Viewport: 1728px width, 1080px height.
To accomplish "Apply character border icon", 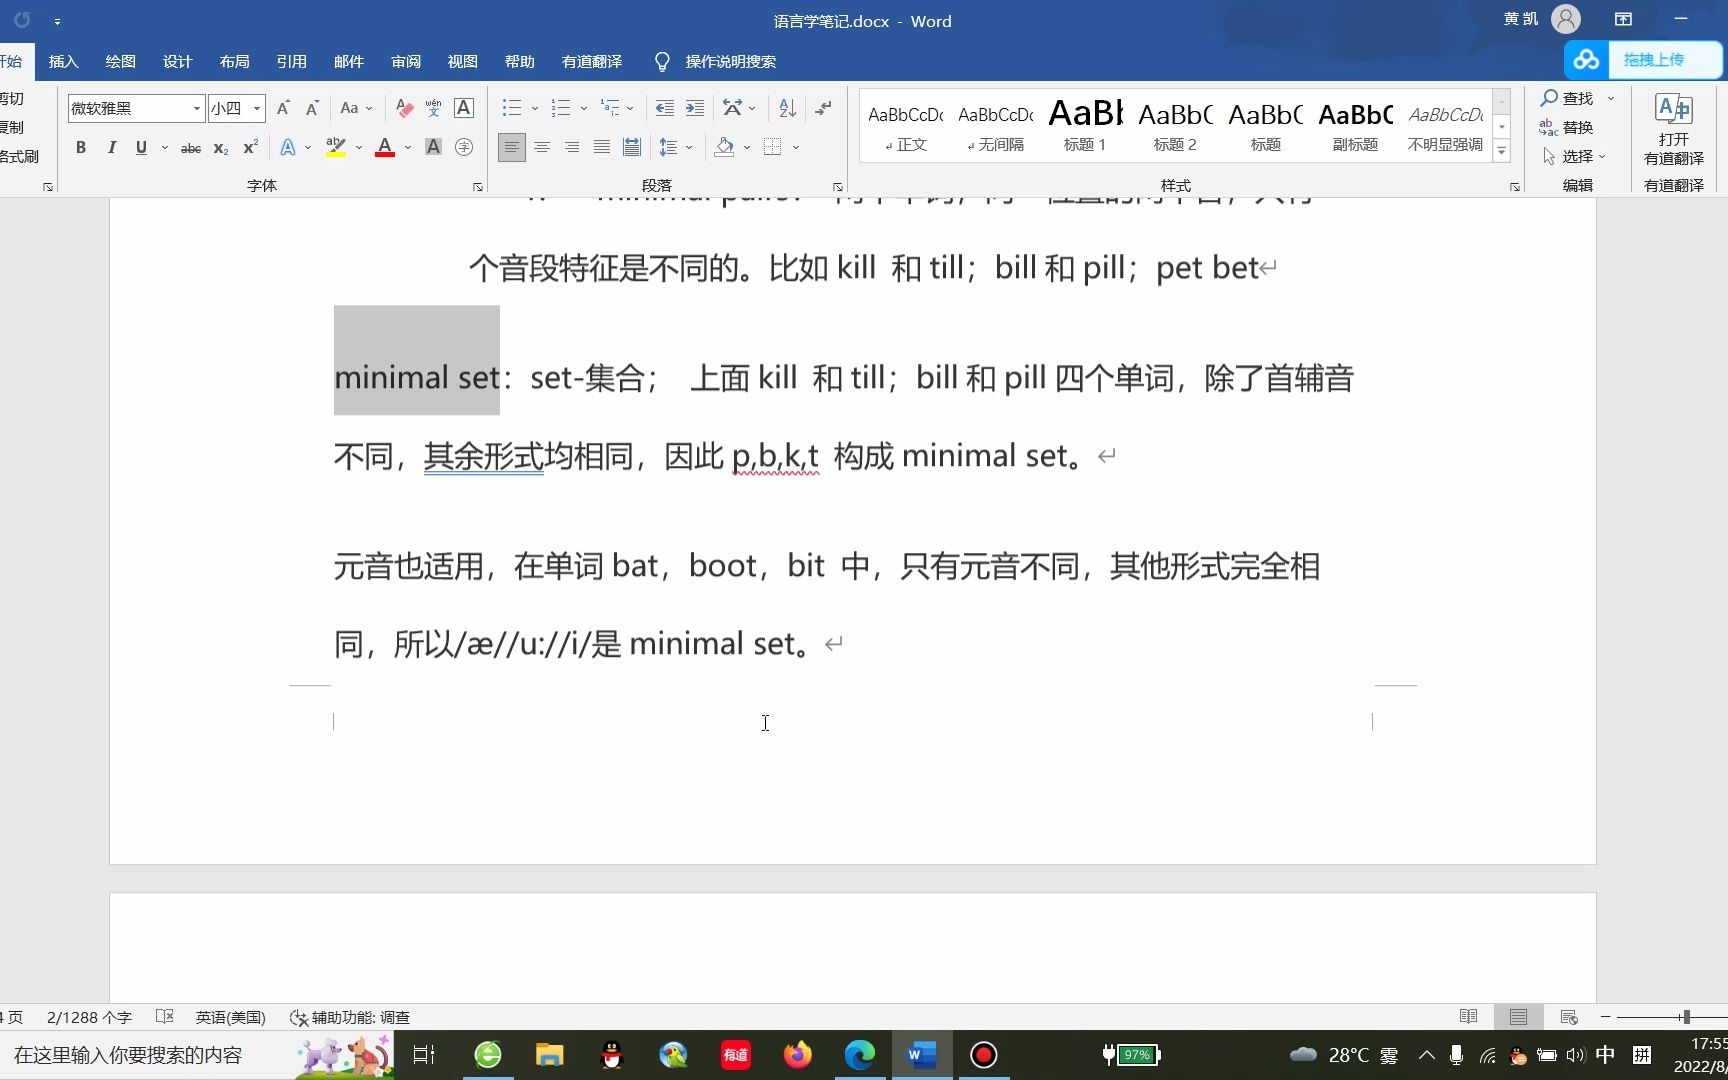I will click(464, 108).
